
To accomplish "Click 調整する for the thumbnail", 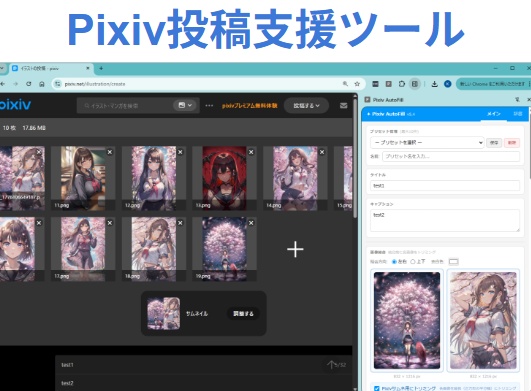I will [x=243, y=313].
